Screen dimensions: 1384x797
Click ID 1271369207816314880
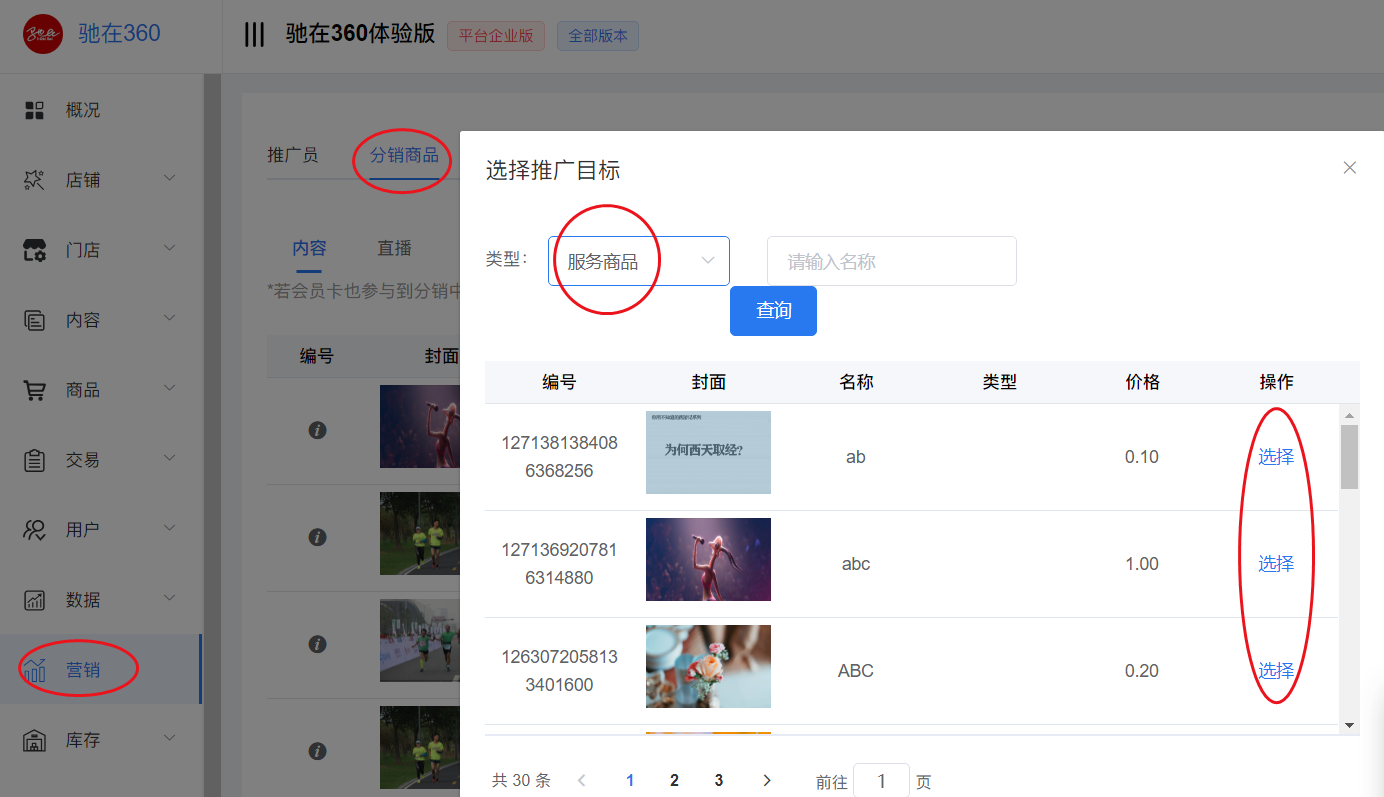coord(559,564)
